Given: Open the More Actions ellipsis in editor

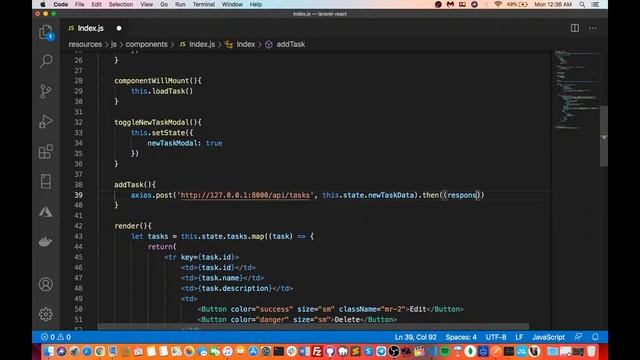Looking at the screenshot, I should click(x=593, y=28).
